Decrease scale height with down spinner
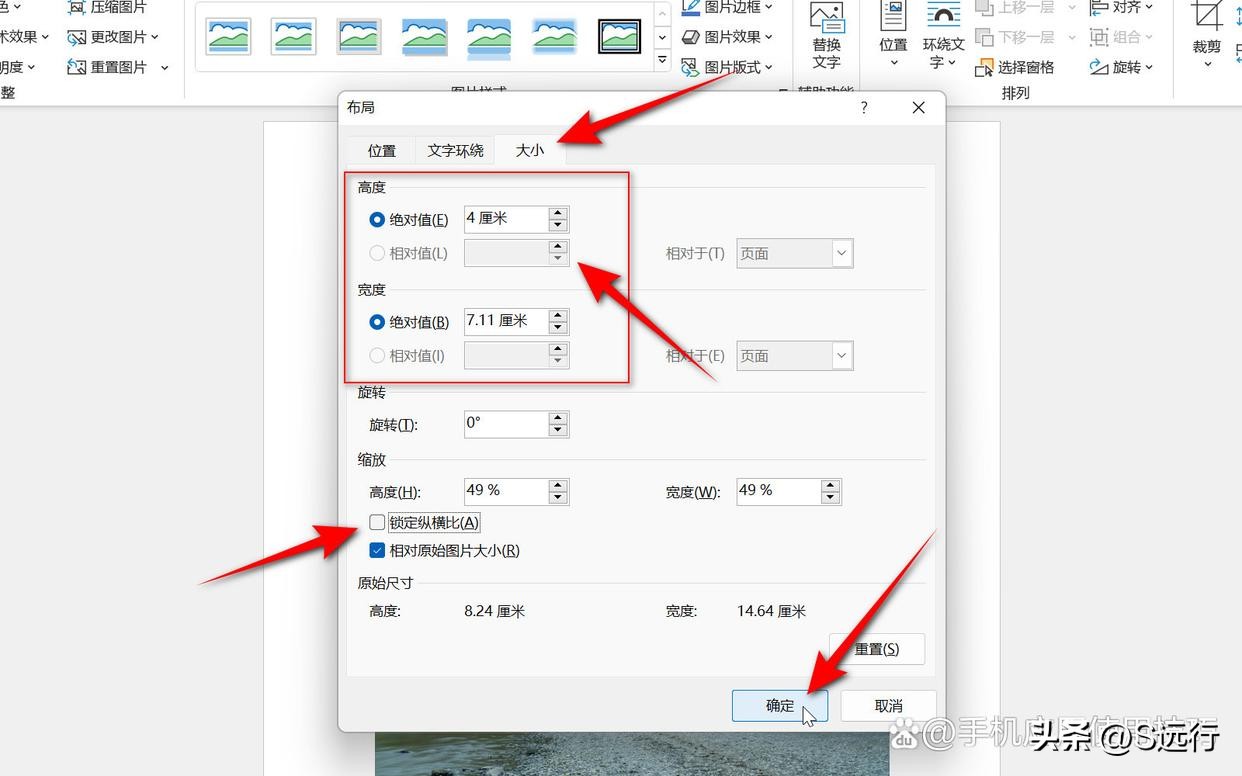This screenshot has width=1242, height=776. coord(558,497)
